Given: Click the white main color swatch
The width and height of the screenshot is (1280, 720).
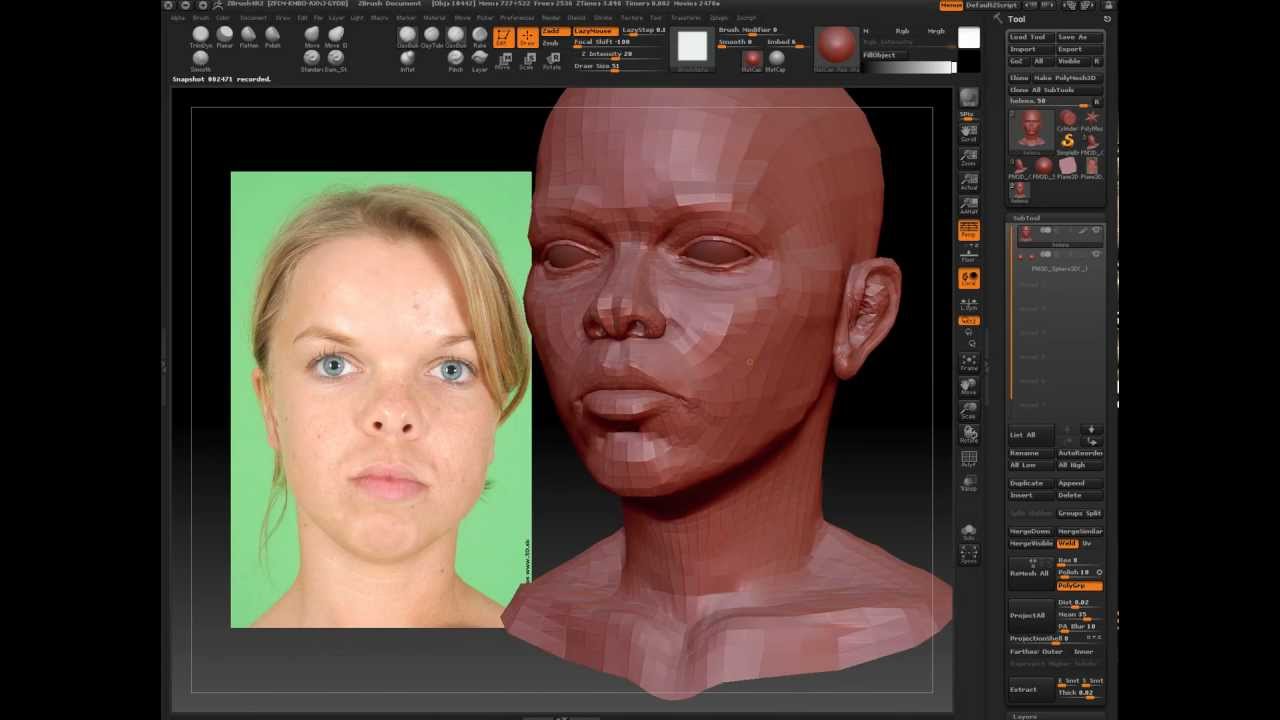Looking at the screenshot, I should coord(968,38).
